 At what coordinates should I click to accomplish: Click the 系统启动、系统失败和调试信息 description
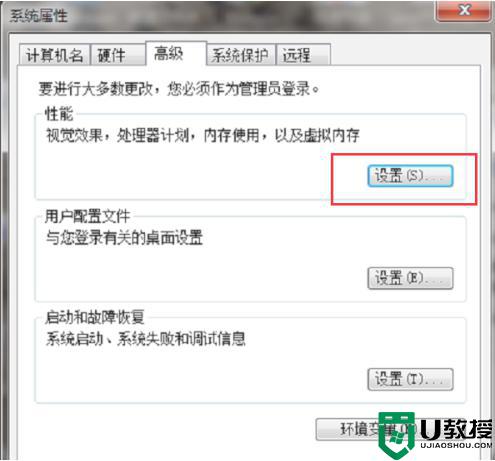click(x=146, y=339)
